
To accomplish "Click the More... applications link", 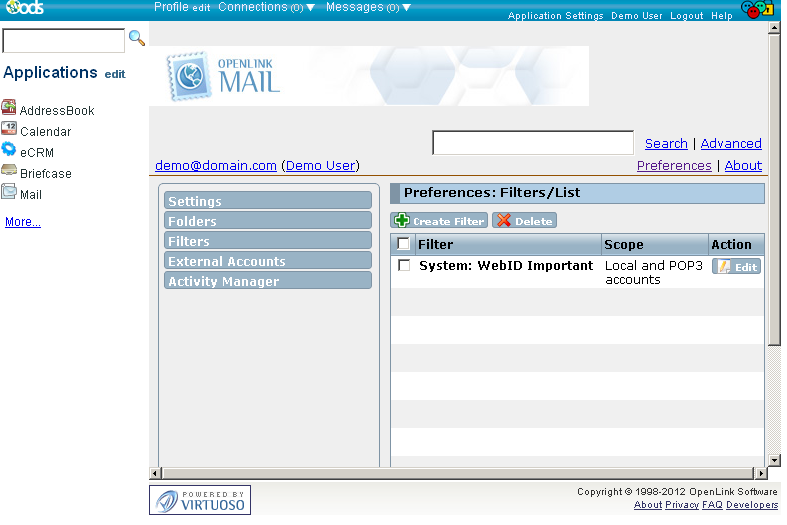I will (x=23, y=222).
